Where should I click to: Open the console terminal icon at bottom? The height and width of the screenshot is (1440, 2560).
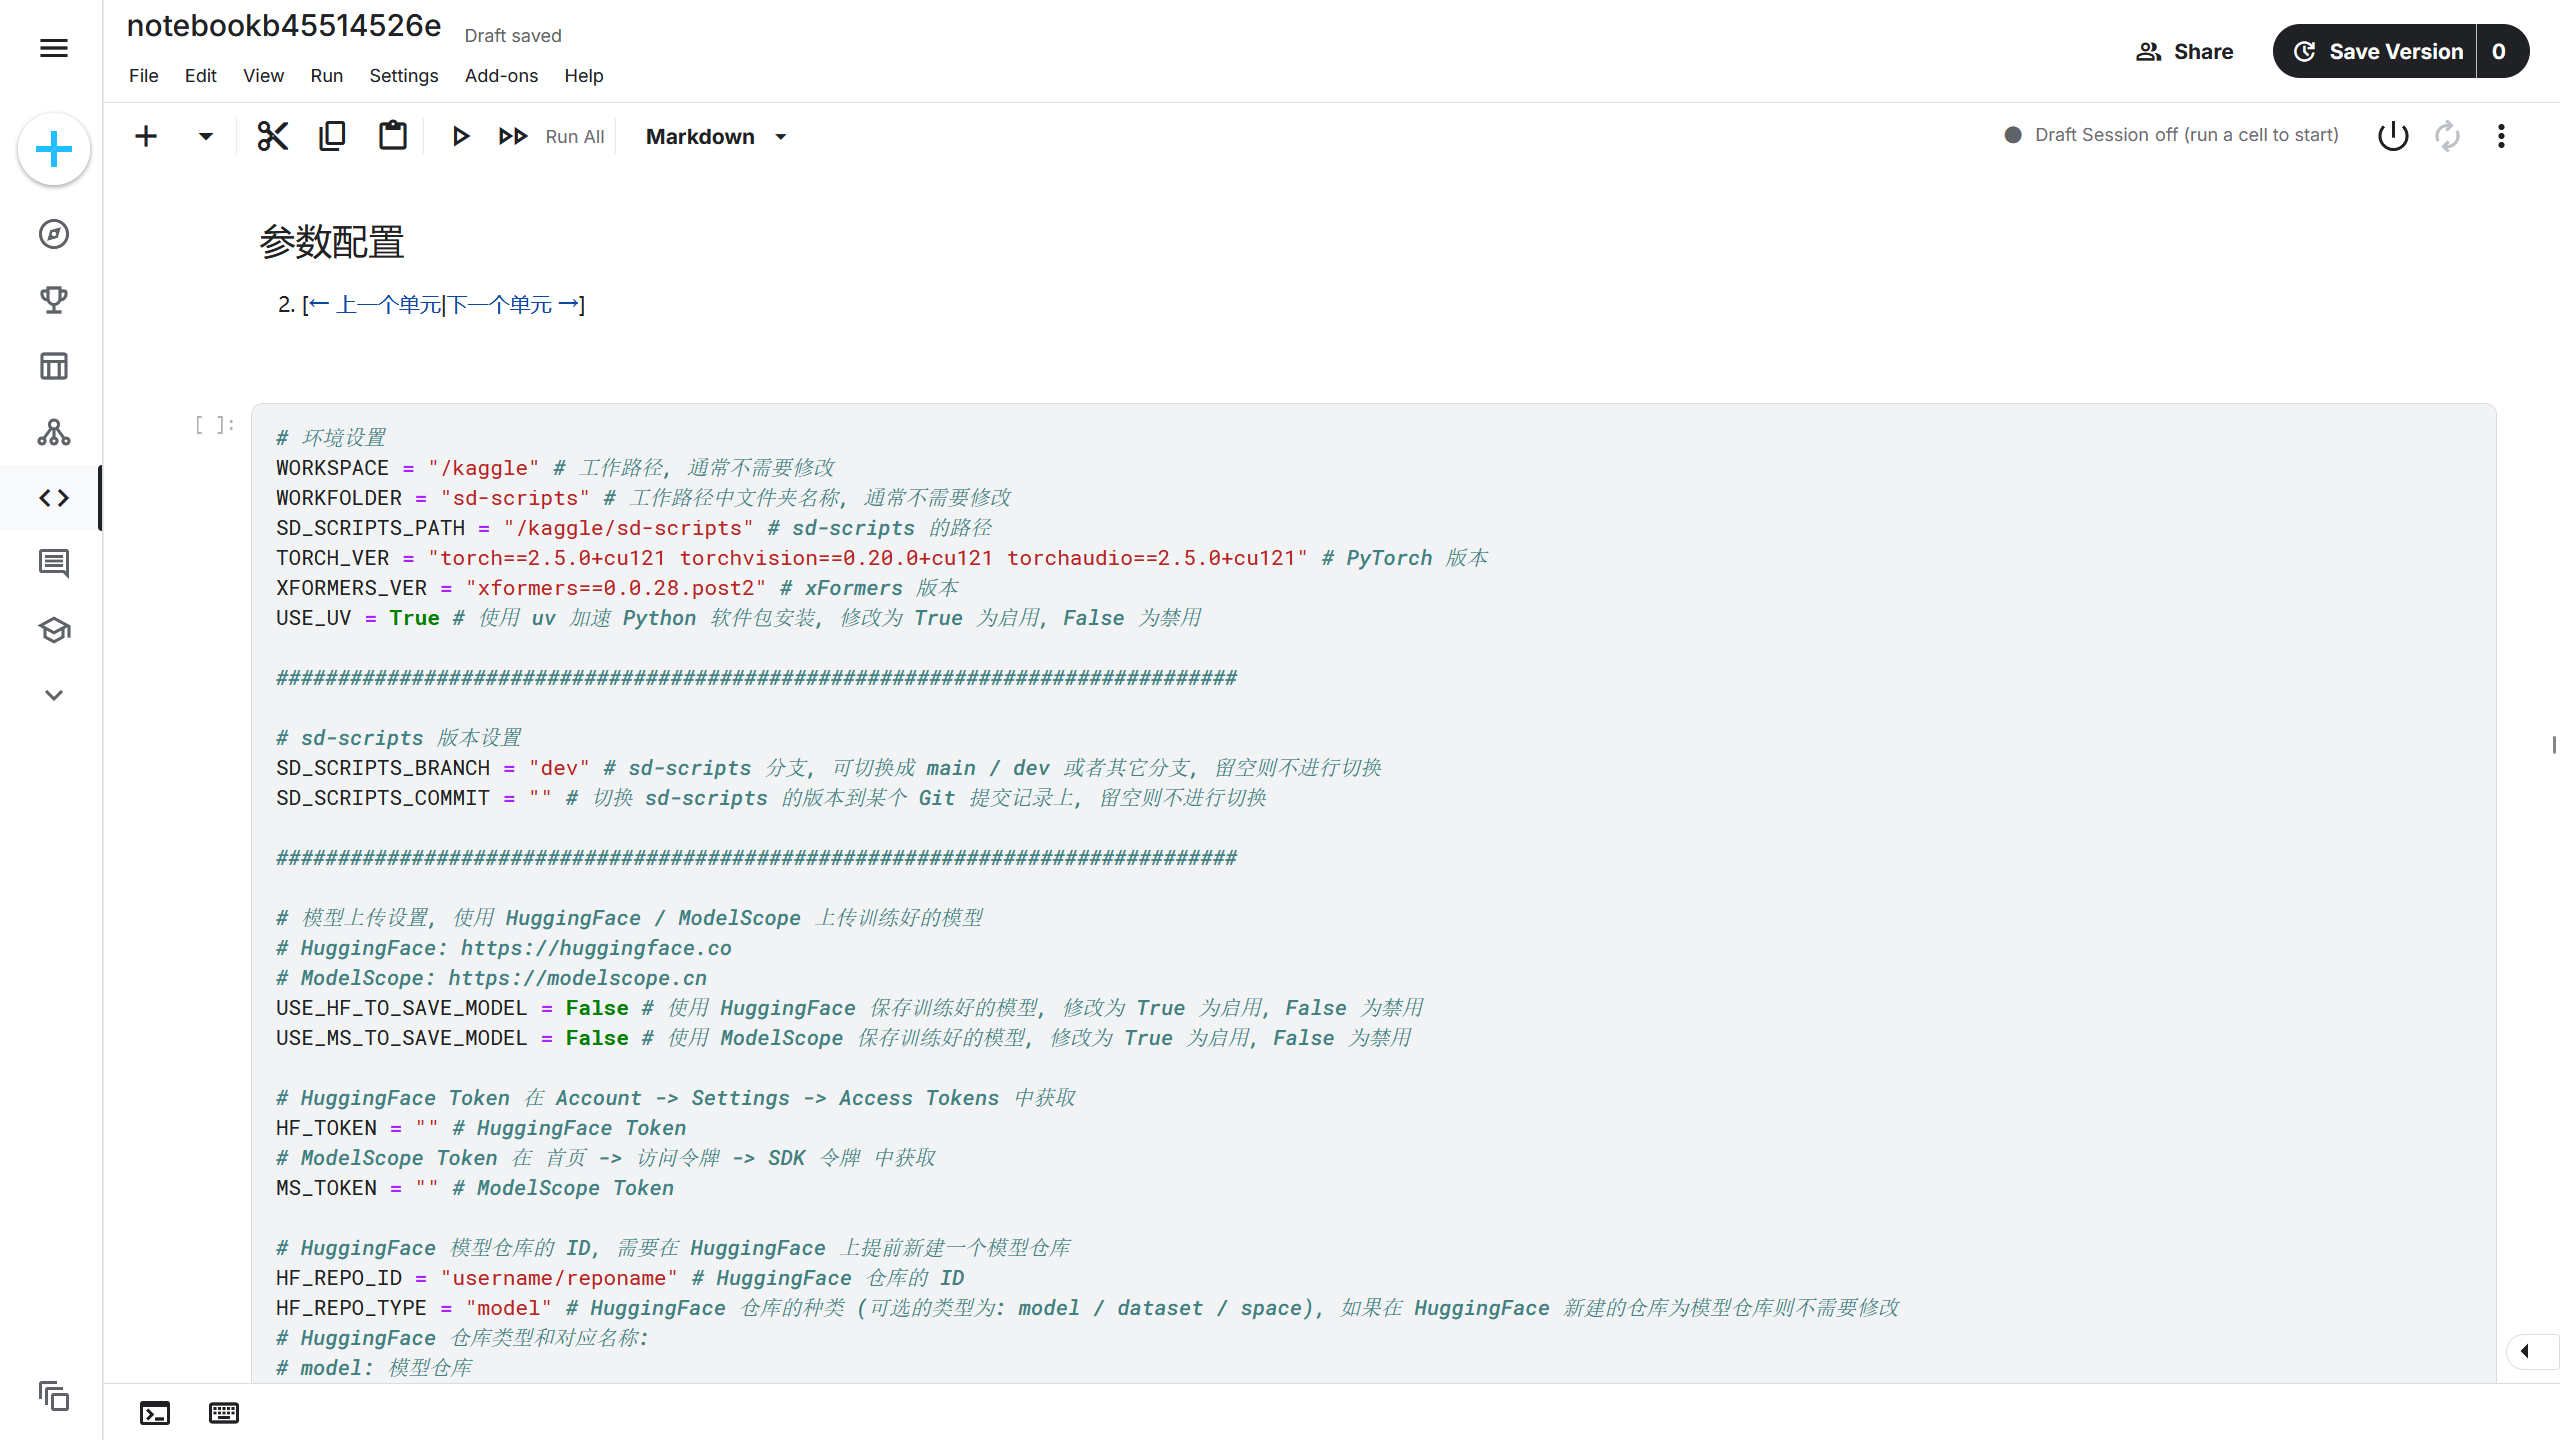pos(155,1413)
